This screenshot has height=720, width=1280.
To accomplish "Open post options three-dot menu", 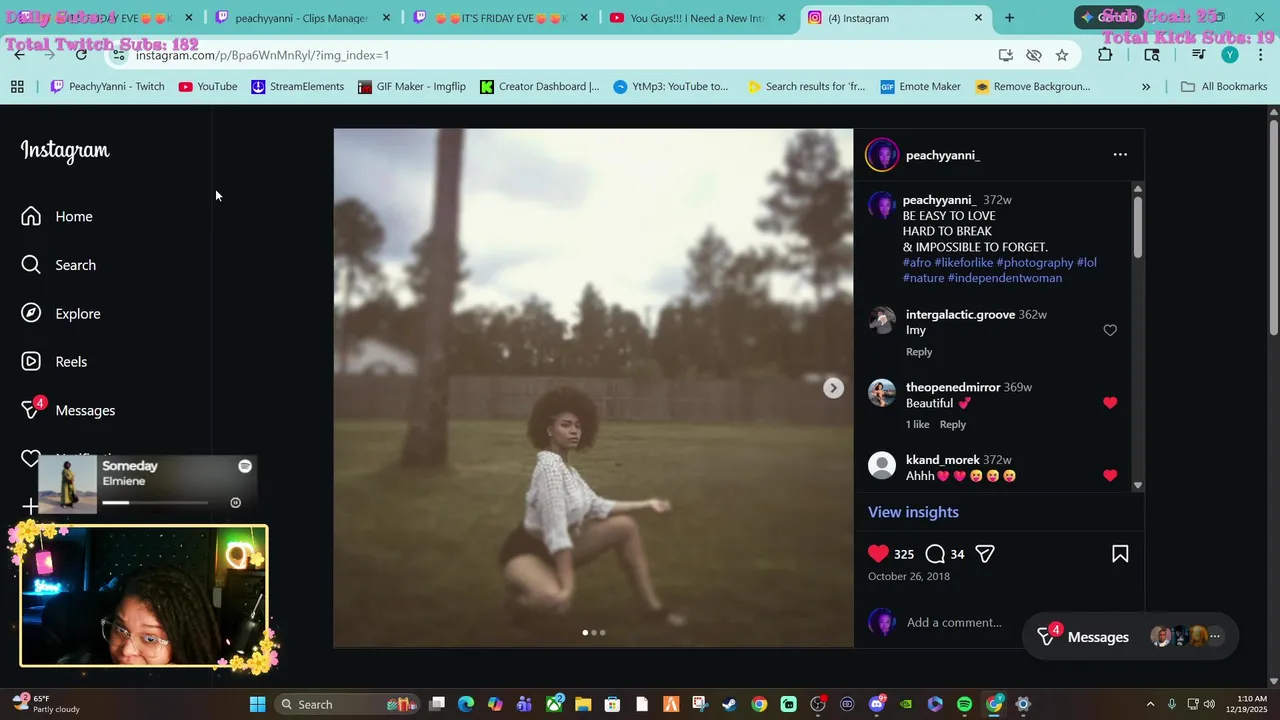I will [x=1120, y=154].
